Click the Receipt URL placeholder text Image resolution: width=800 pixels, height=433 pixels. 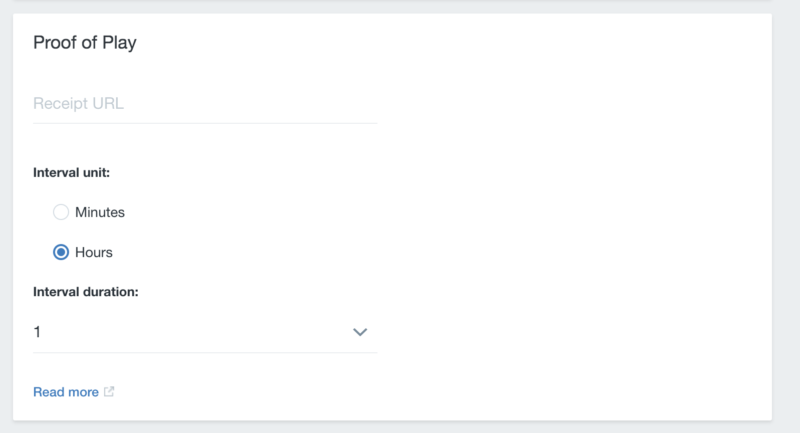(79, 104)
